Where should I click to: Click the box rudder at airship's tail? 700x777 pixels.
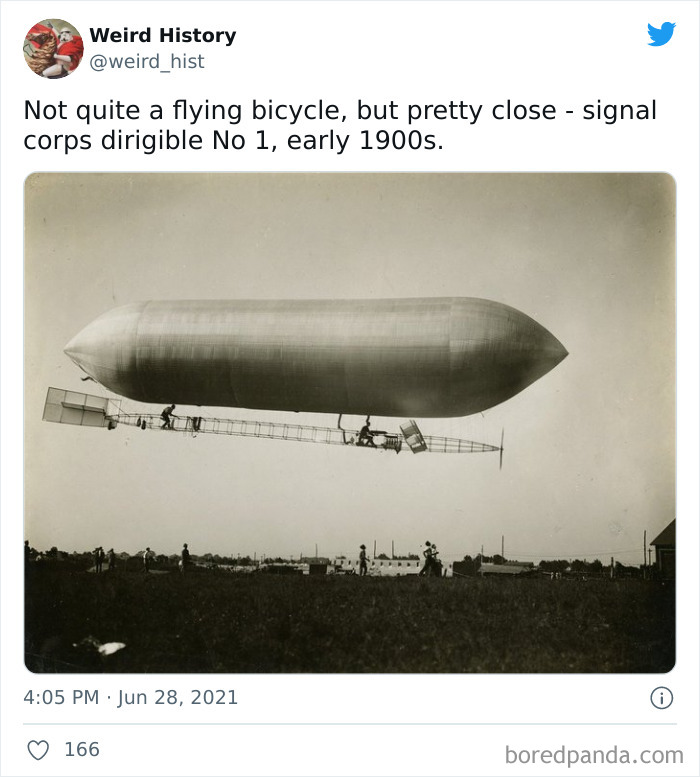80,407
